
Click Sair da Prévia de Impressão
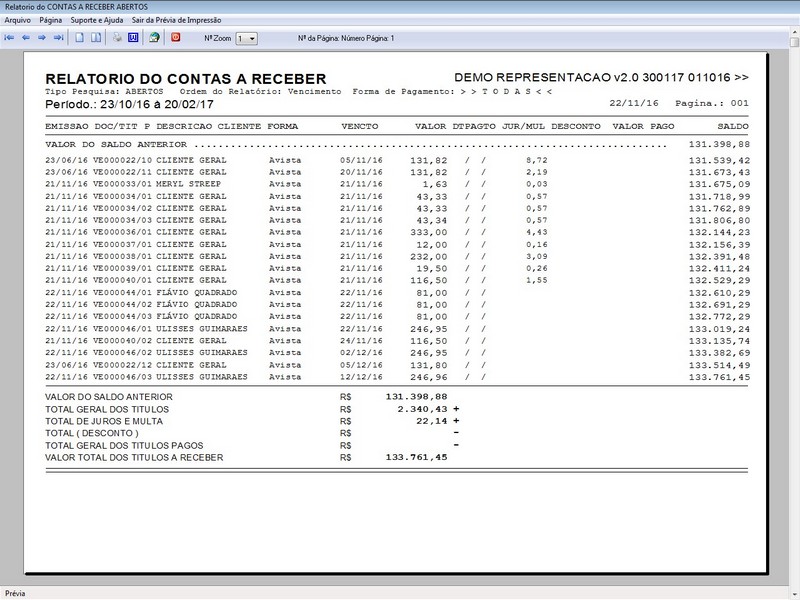click(177, 20)
